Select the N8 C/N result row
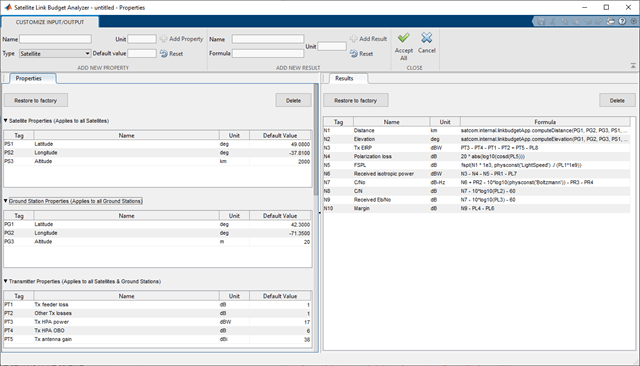640x366 pixels. [x=476, y=191]
